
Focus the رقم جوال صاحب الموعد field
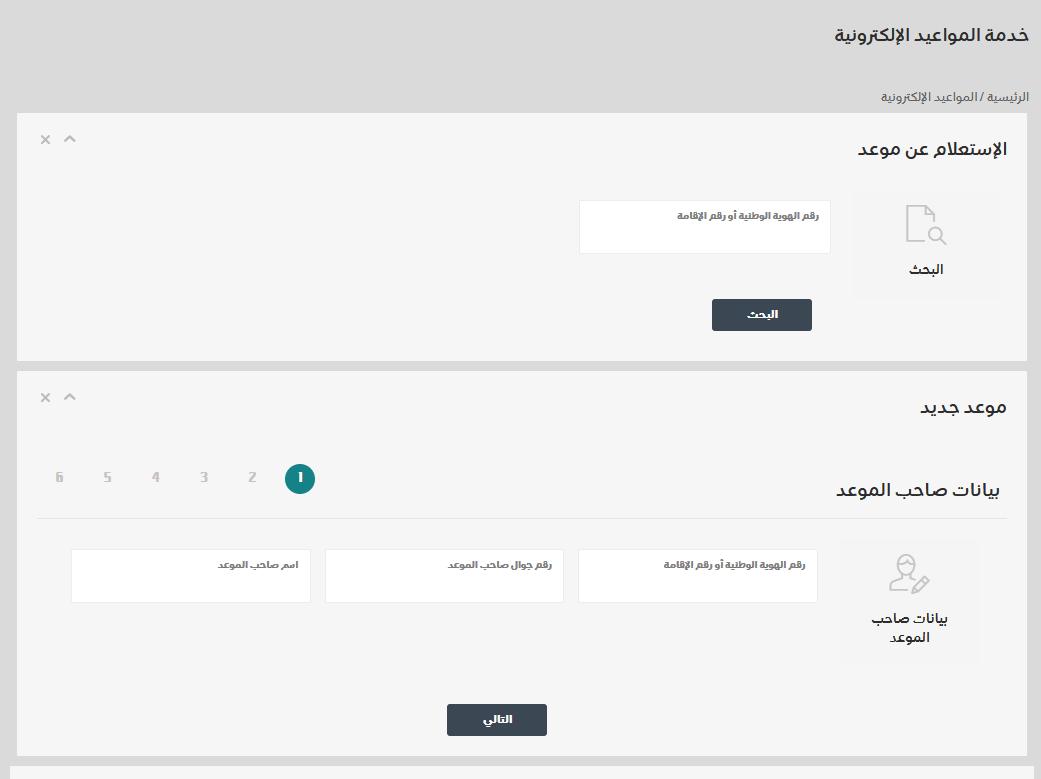click(x=444, y=577)
